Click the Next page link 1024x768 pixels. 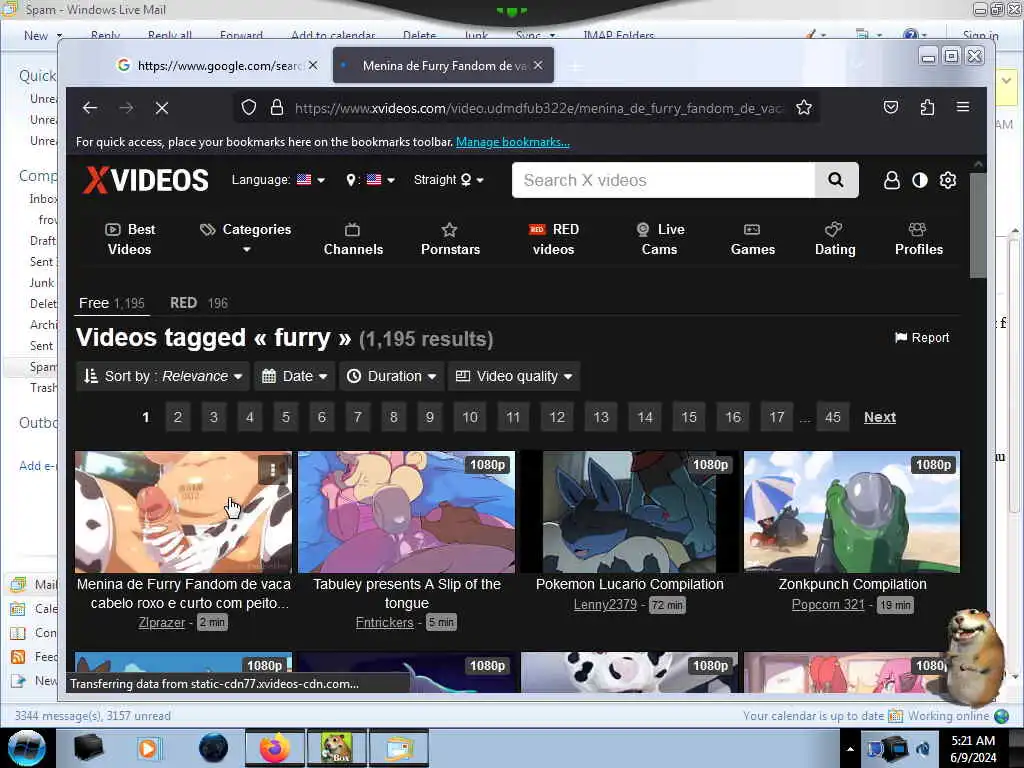coord(880,417)
